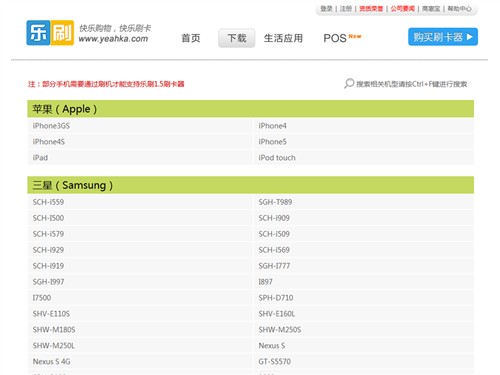Open the red 资质荣誉 link
The width and height of the screenshot is (500, 375).
pyautogui.click(x=371, y=9)
